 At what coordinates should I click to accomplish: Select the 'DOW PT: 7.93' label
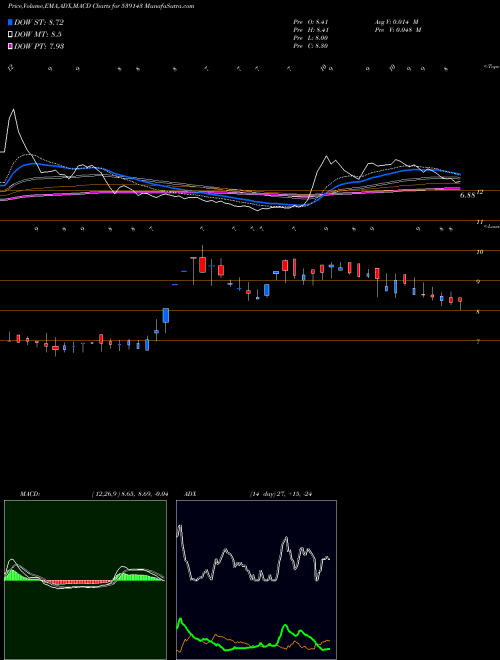(x=39, y=46)
